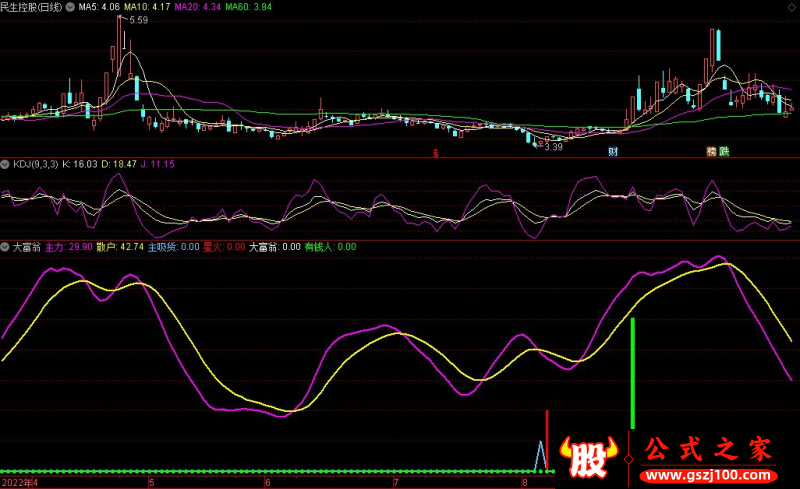Click the green '跌' event marker
Image resolution: width=800 pixels, height=489 pixels.
pos(724,152)
